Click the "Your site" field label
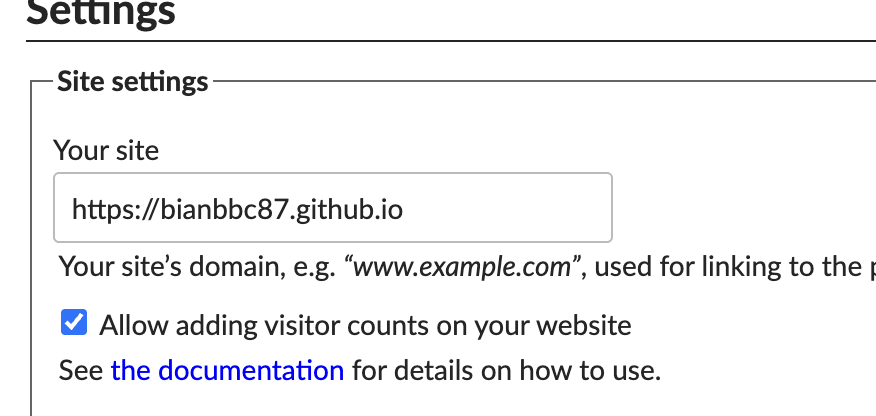Viewport: 876px width, 416px height. point(106,150)
